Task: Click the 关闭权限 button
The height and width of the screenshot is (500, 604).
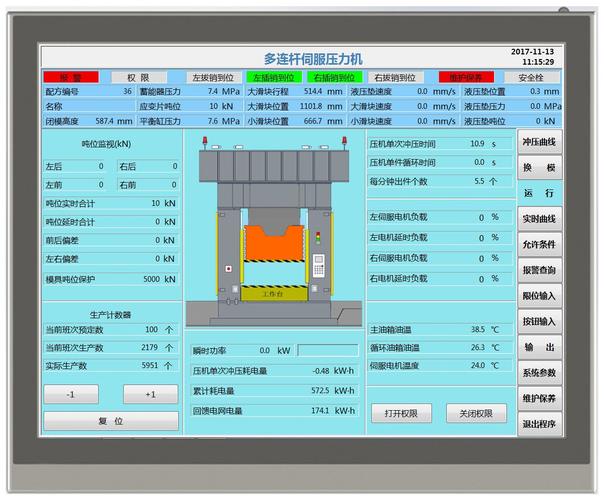Action: (x=476, y=413)
